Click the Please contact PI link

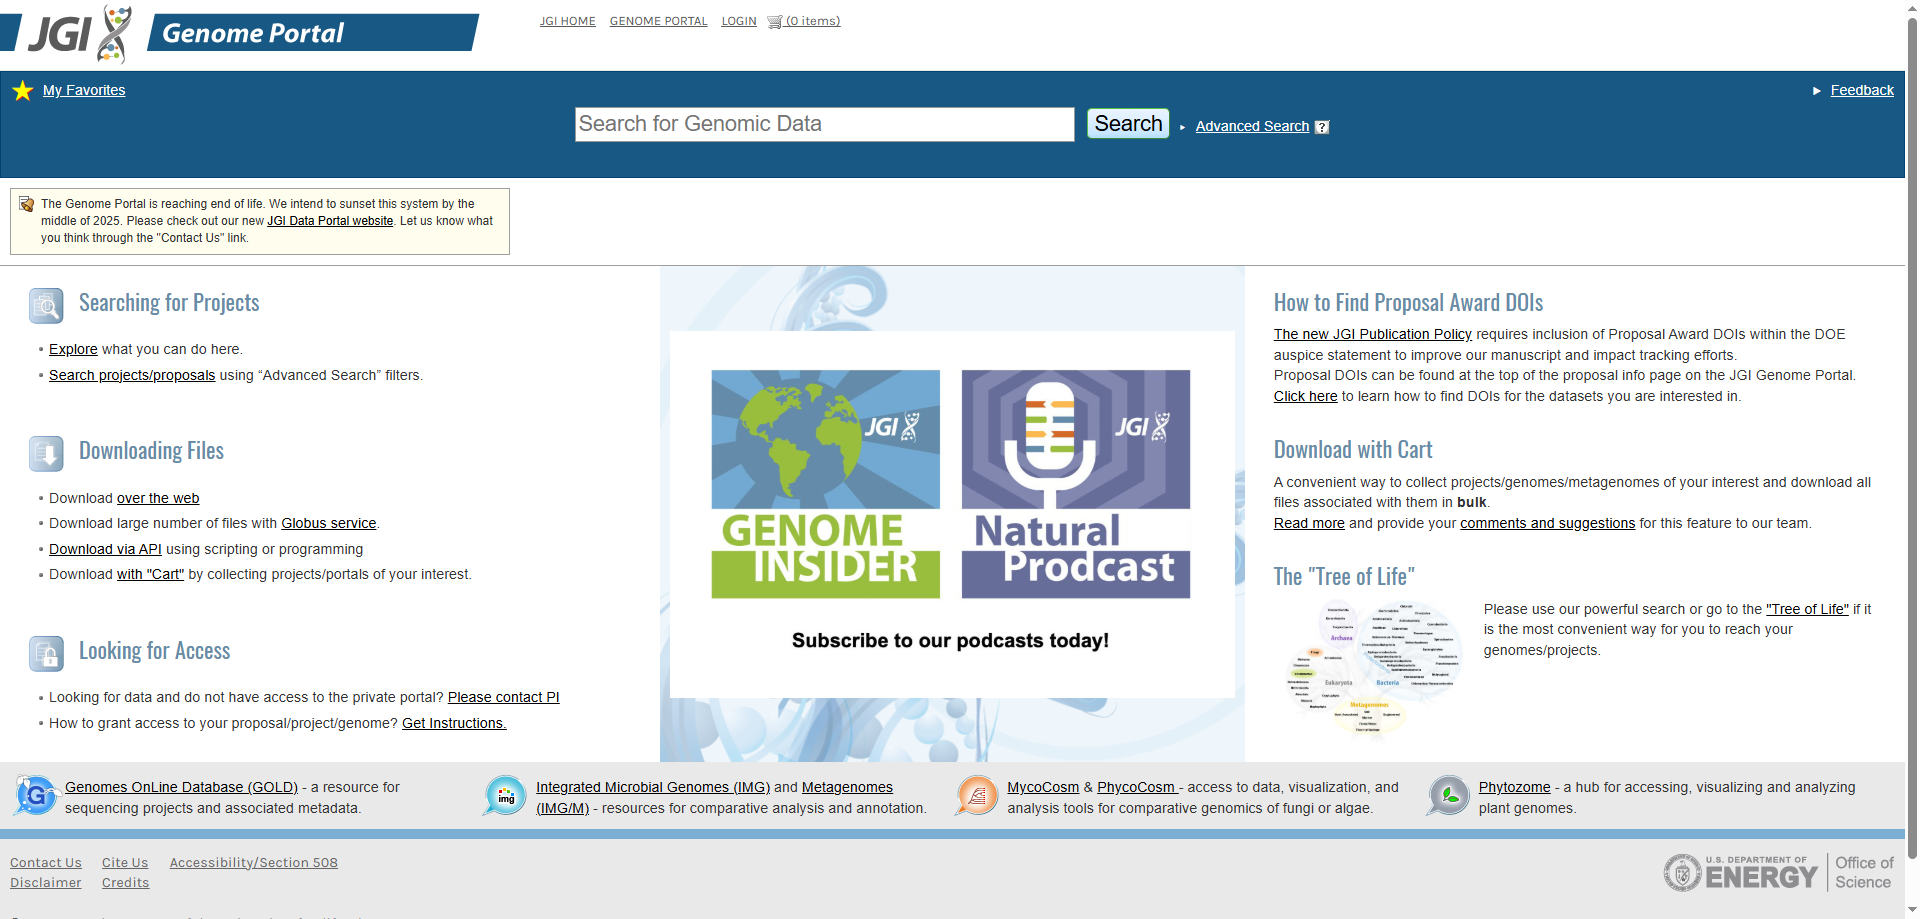point(503,697)
